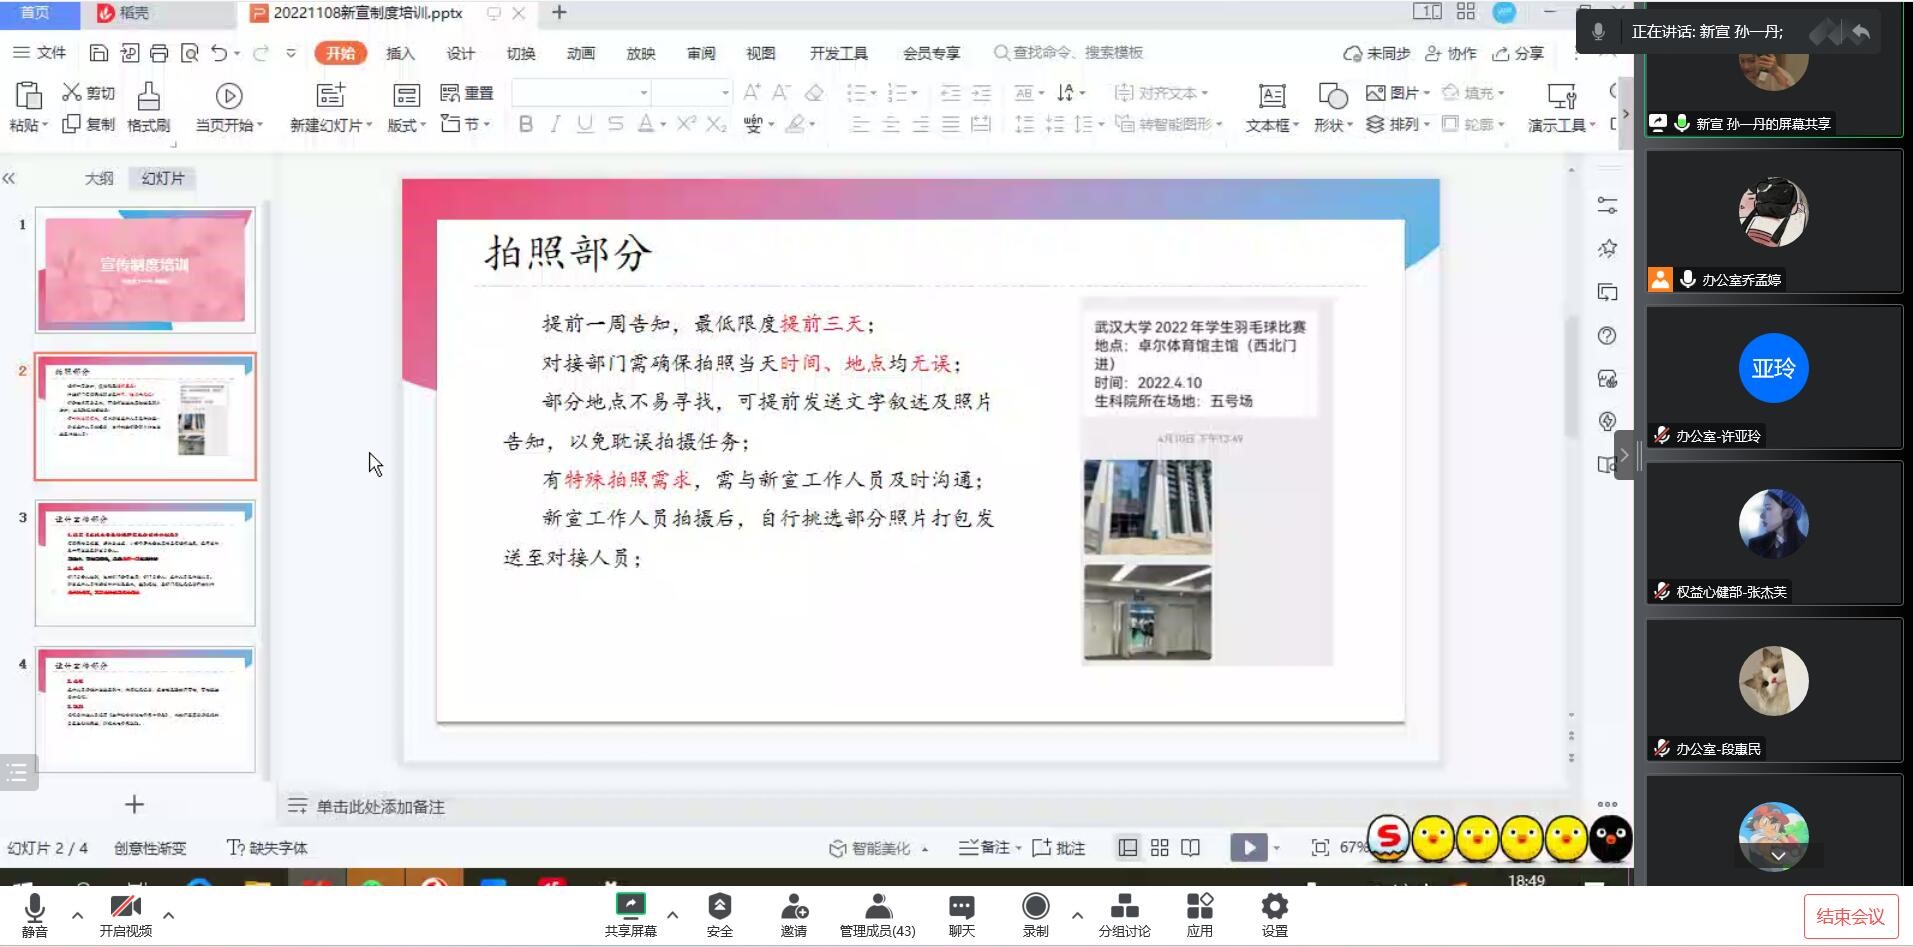
Task: Start recording with the record icon
Action: click(x=1035, y=908)
